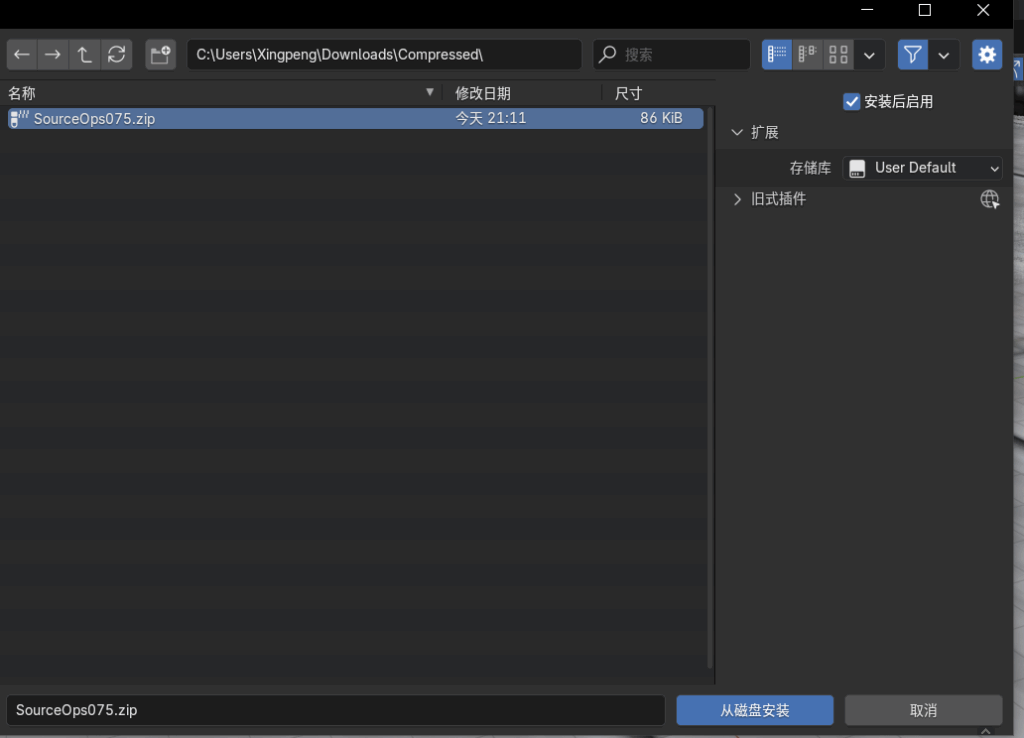The image size is (1024, 738).
Task: Click the 86 KiB size cell
Action: click(661, 118)
